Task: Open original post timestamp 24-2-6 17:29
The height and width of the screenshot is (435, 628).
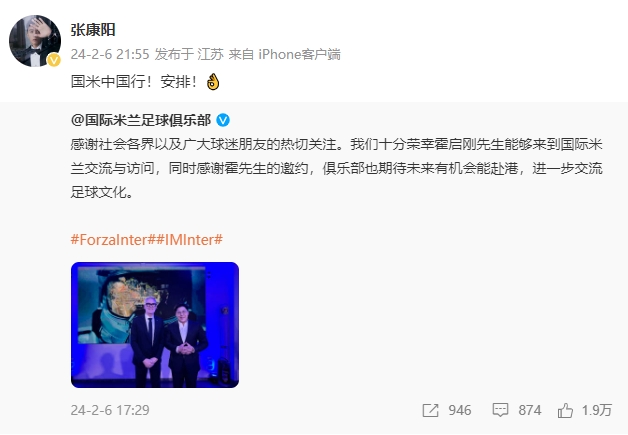Action: pos(110,410)
